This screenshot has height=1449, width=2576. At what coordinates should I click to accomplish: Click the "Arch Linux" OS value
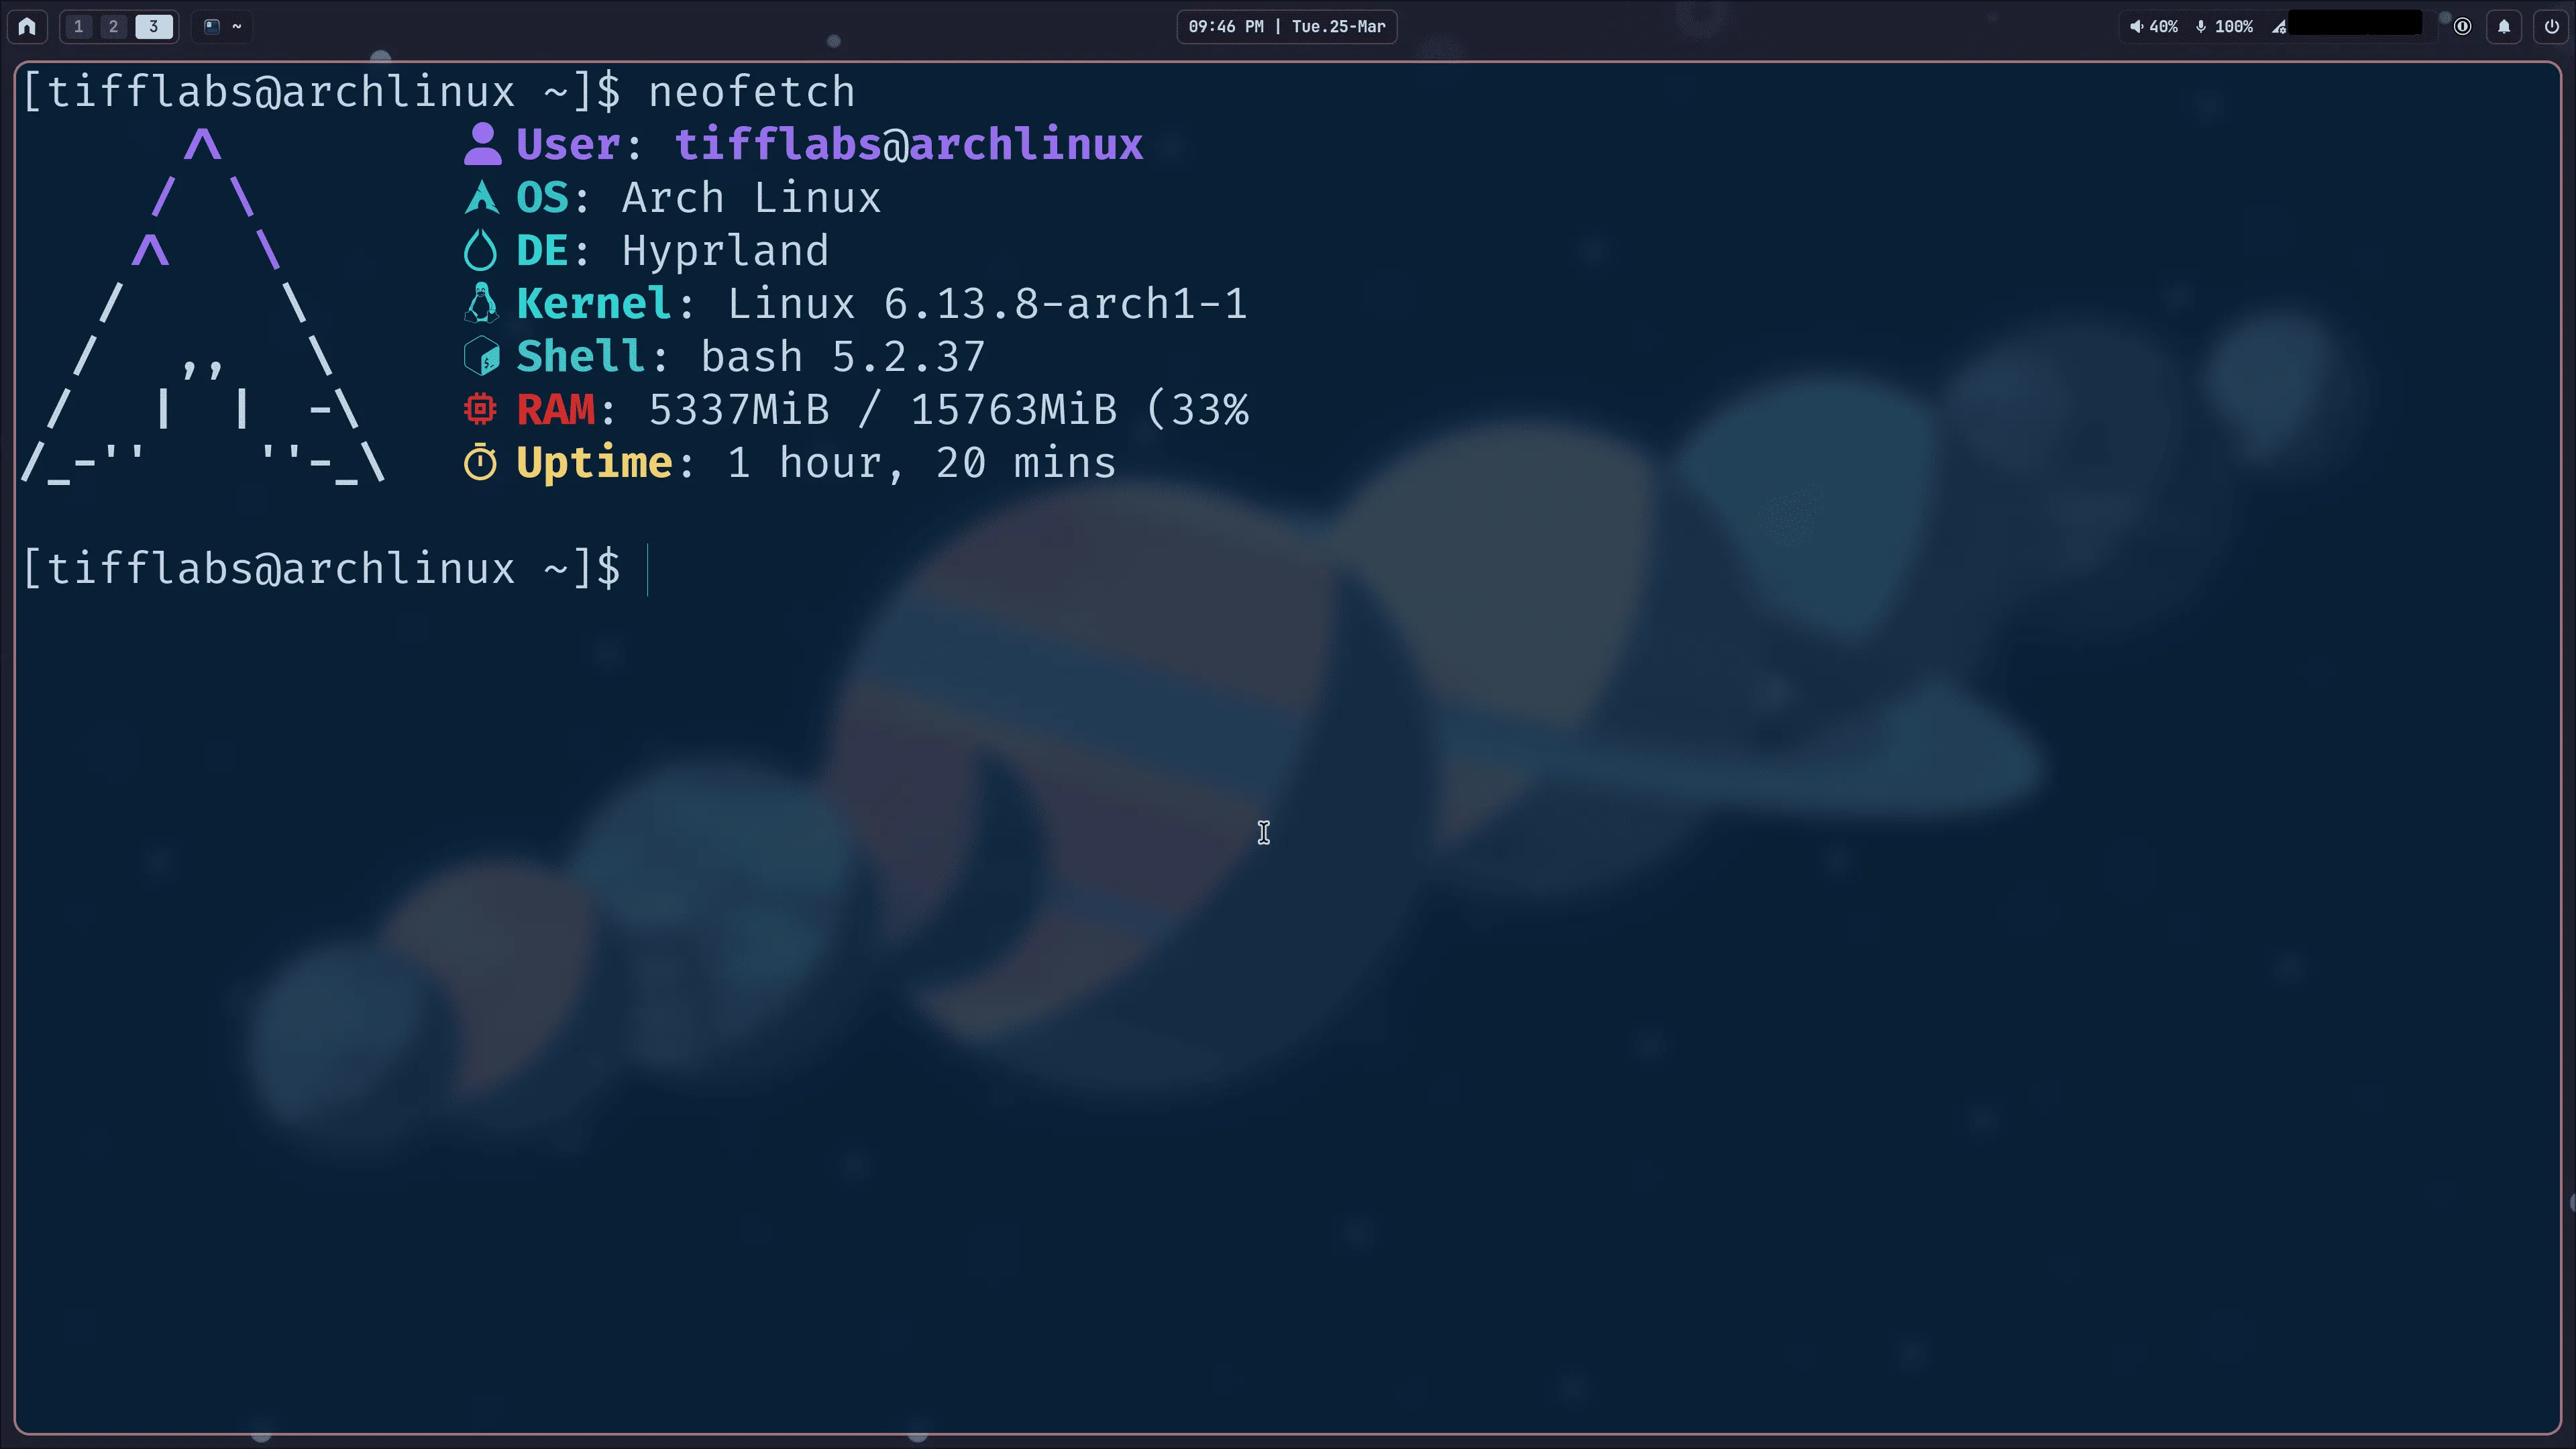click(x=751, y=197)
